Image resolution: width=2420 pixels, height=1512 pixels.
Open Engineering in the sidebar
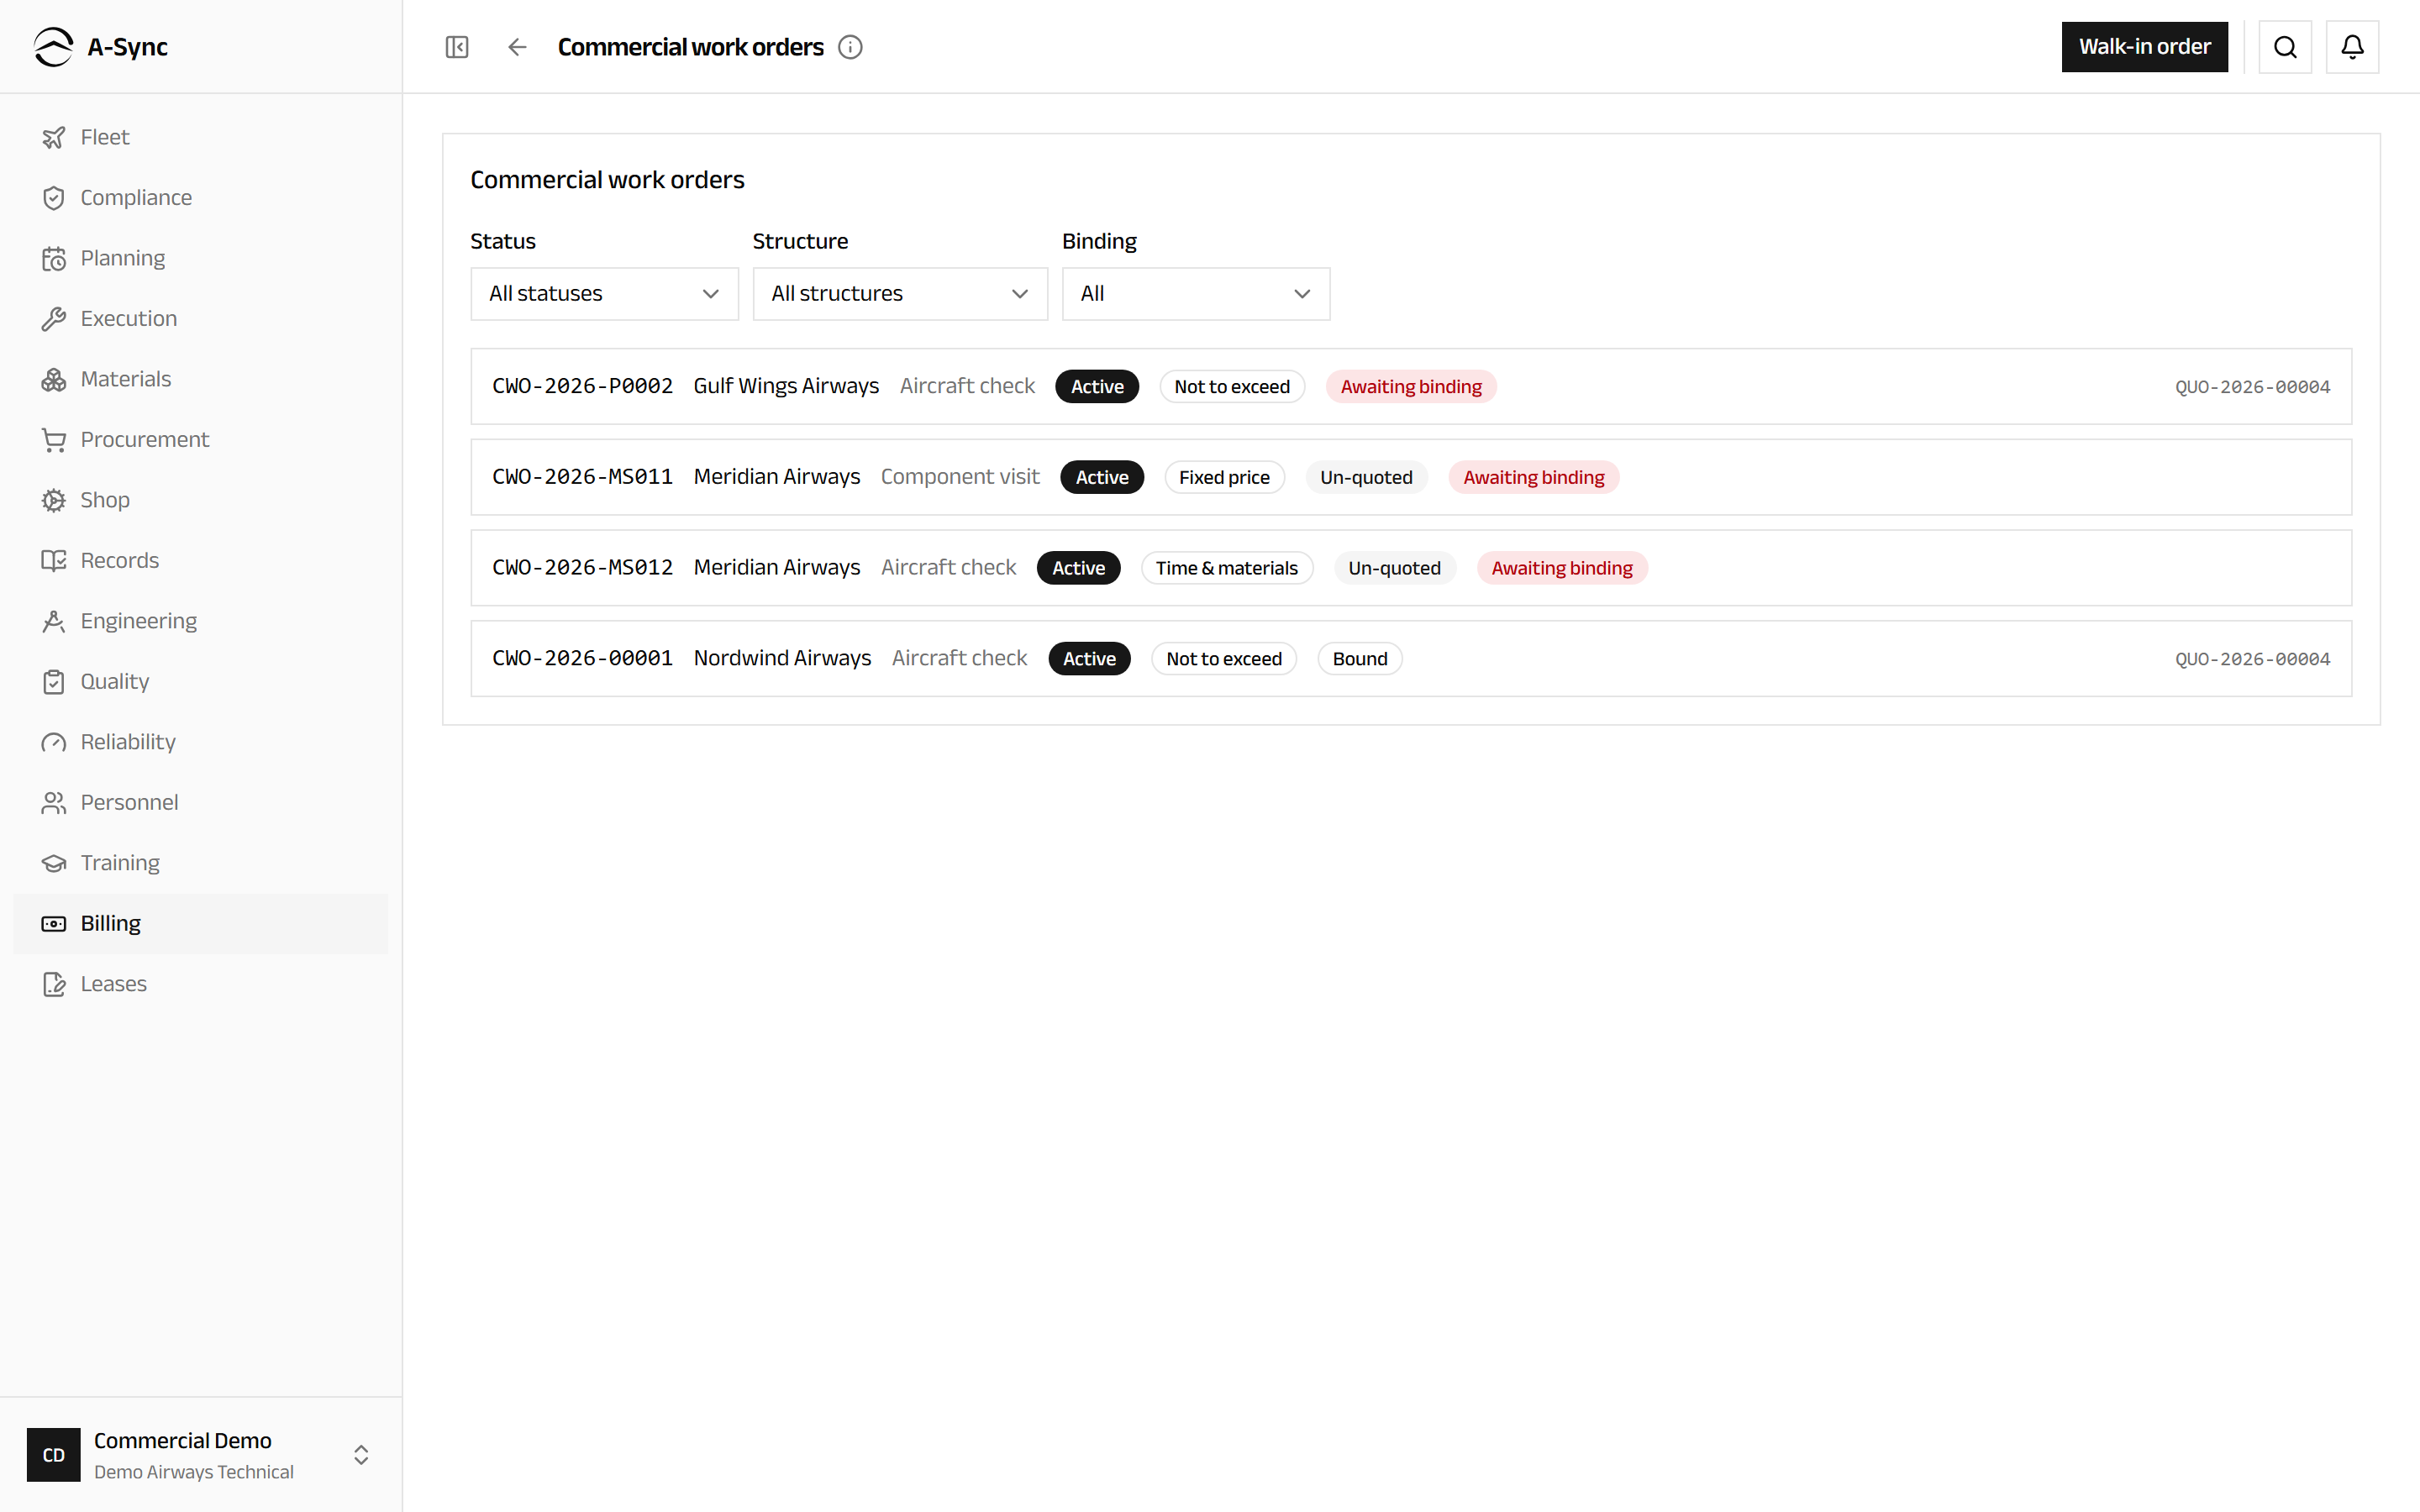tap(200, 621)
